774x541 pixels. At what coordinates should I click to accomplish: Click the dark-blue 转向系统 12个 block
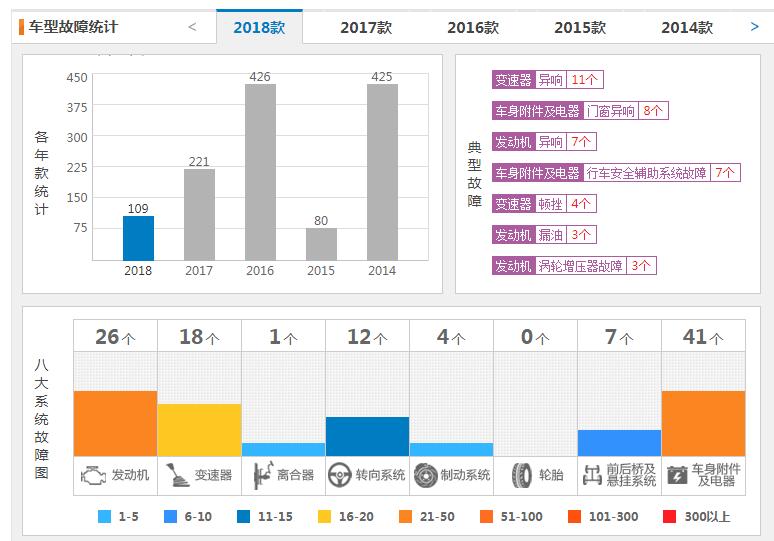[x=367, y=436]
